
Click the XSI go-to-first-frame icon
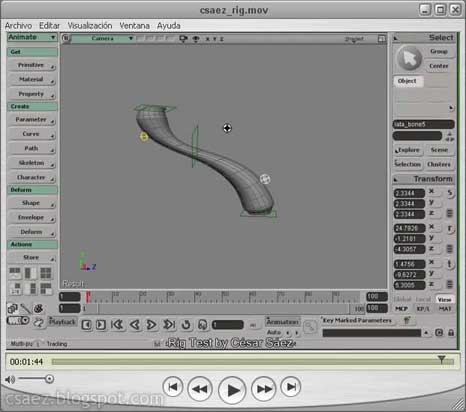tap(117, 324)
